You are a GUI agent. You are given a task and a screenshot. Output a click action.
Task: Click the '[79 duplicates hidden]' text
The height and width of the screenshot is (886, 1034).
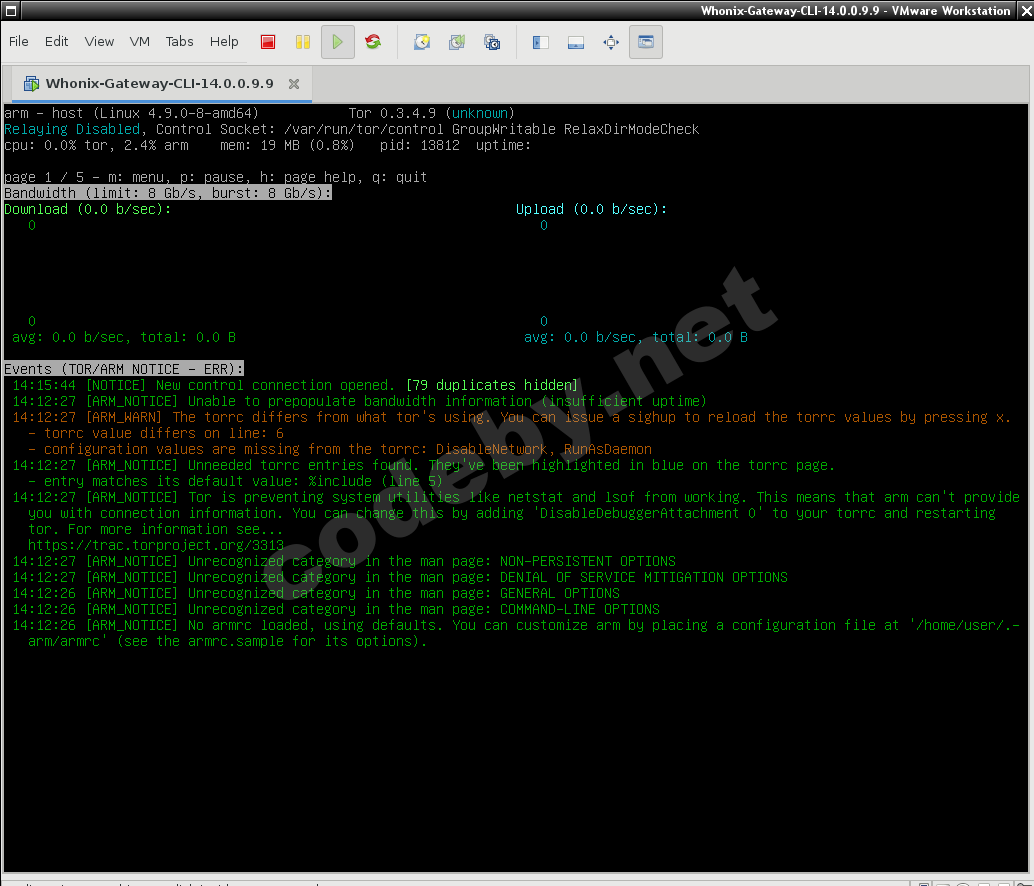pos(492,385)
